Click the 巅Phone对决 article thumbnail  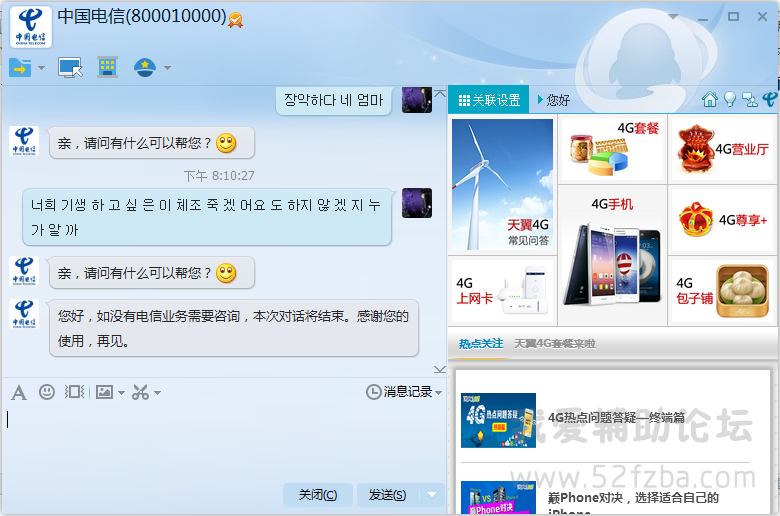pos(498,498)
